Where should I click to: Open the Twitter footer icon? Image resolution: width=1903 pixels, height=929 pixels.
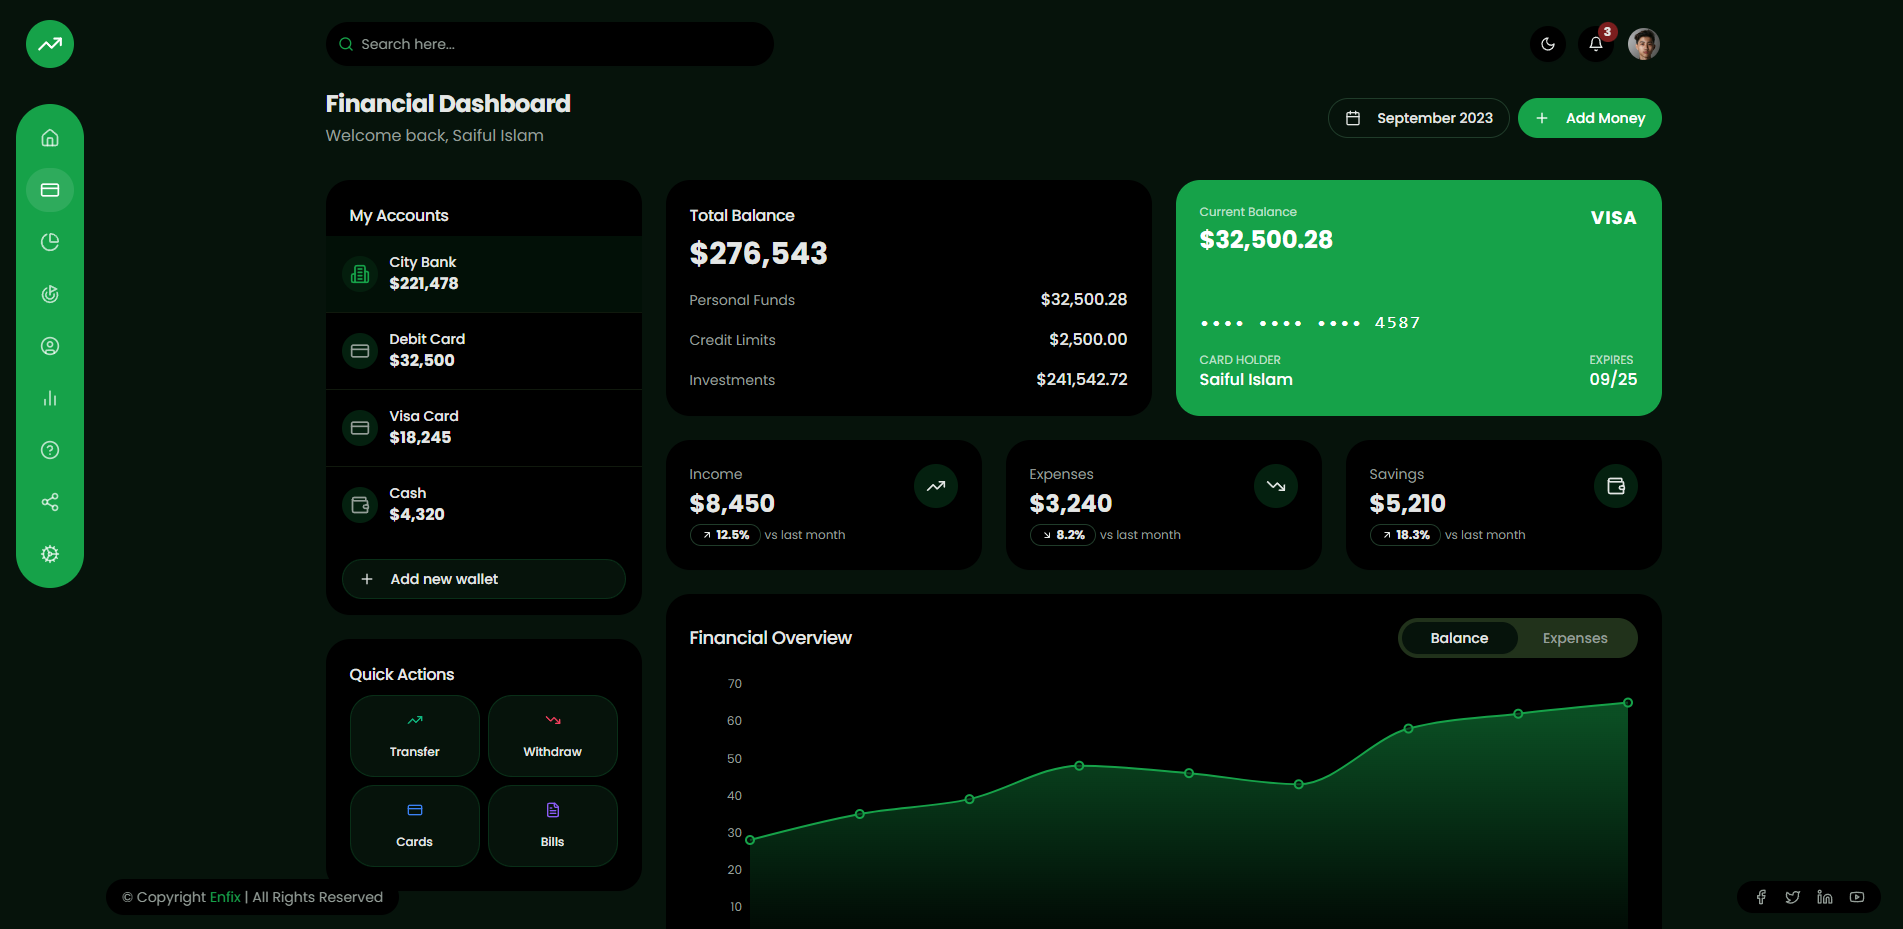point(1793,897)
